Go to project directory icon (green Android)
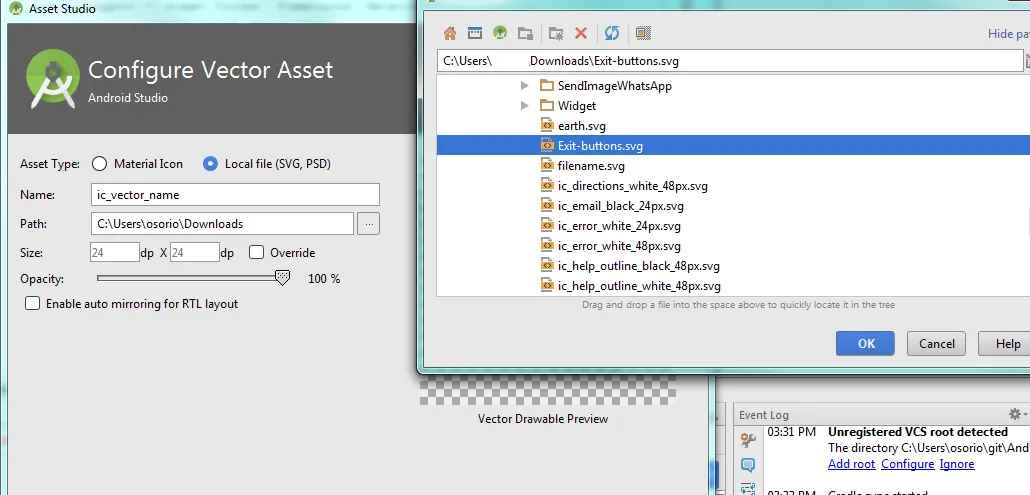 coord(500,33)
